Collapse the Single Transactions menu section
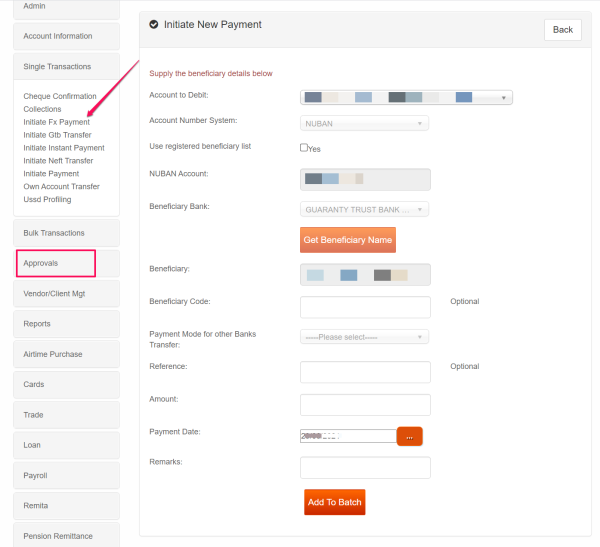 pyautogui.click(x=67, y=67)
